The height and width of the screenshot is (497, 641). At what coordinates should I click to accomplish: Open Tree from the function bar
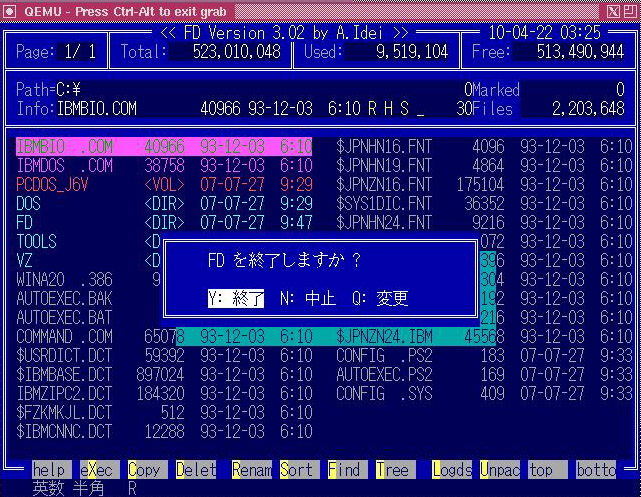[x=396, y=470]
